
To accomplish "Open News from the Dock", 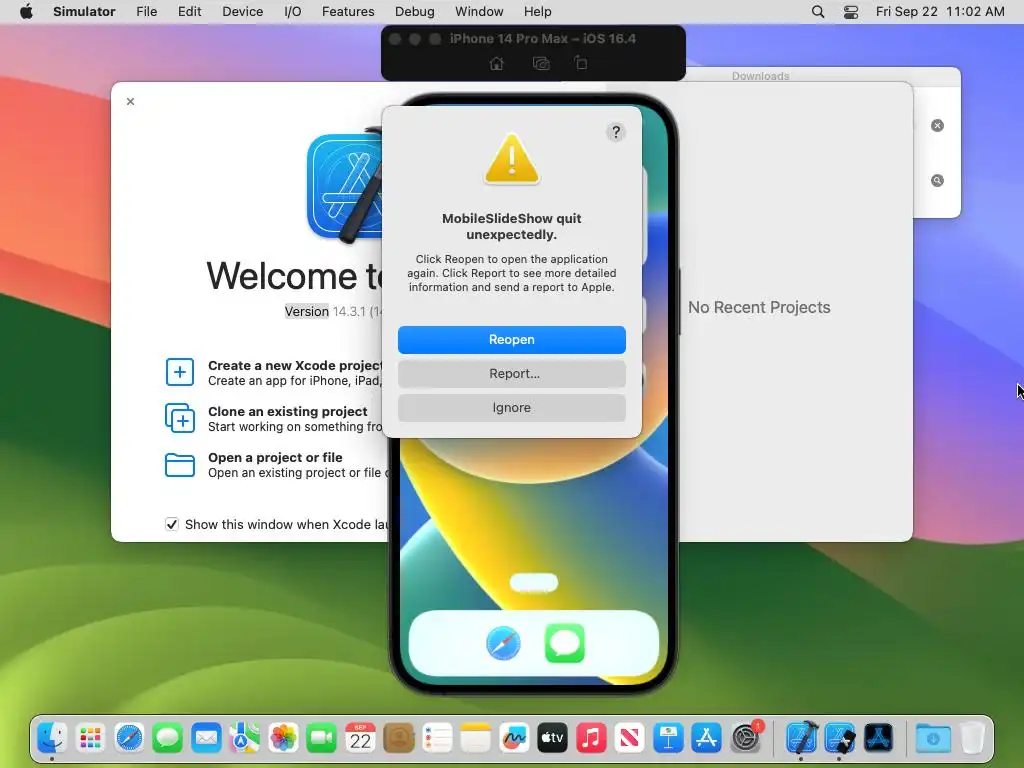I will [630, 738].
